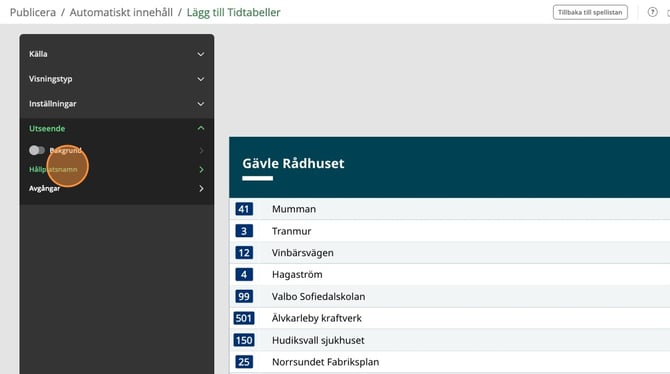
Task: Select Lägg till Tidtabeller breadcrumb
Action: pyautogui.click(x=233, y=12)
